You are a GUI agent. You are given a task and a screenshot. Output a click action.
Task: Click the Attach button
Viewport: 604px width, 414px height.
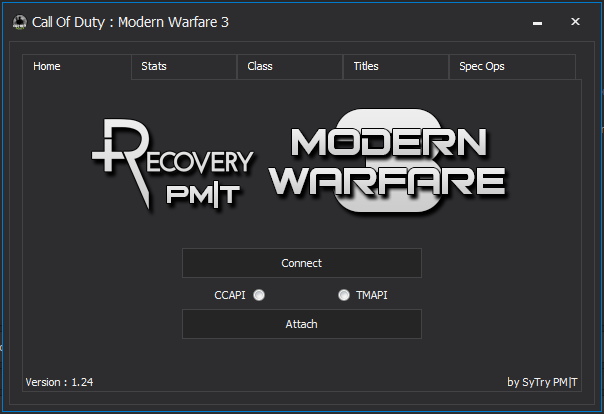[302, 324]
